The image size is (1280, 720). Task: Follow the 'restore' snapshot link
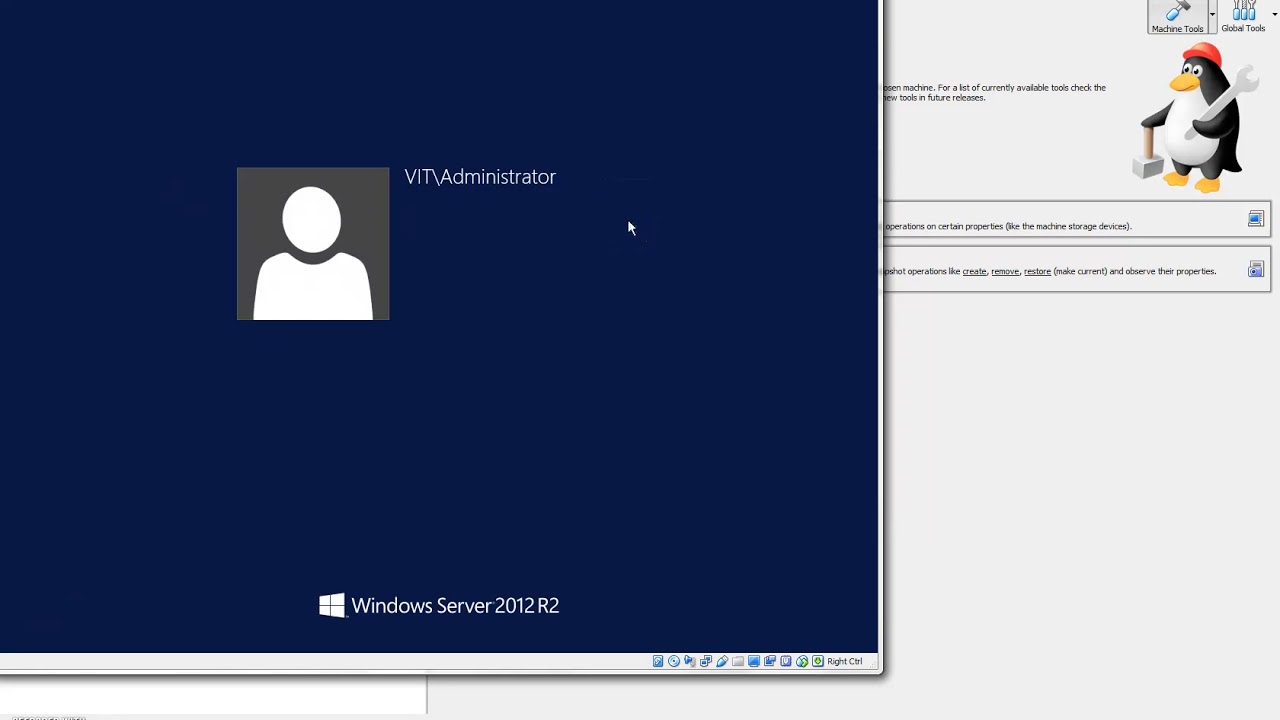click(x=1037, y=271)
